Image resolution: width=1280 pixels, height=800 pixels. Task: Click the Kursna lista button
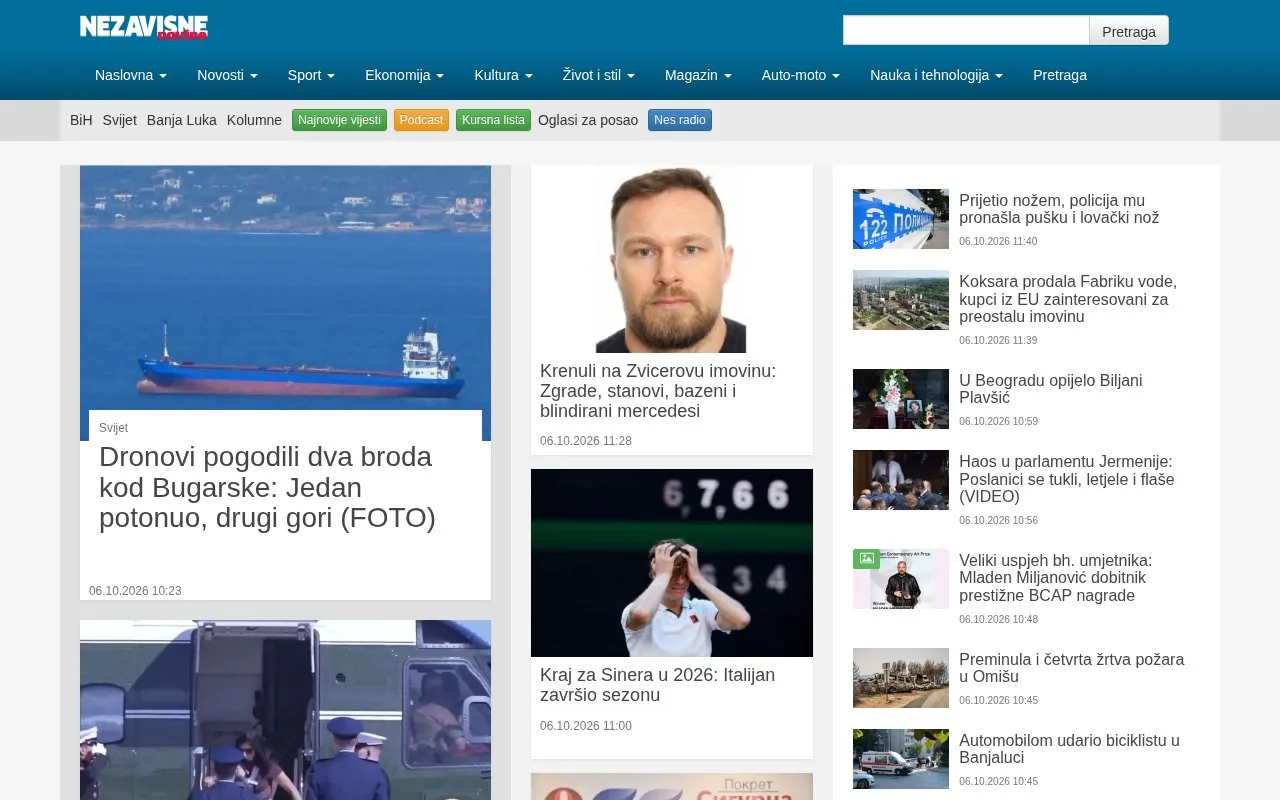point(493,120)
